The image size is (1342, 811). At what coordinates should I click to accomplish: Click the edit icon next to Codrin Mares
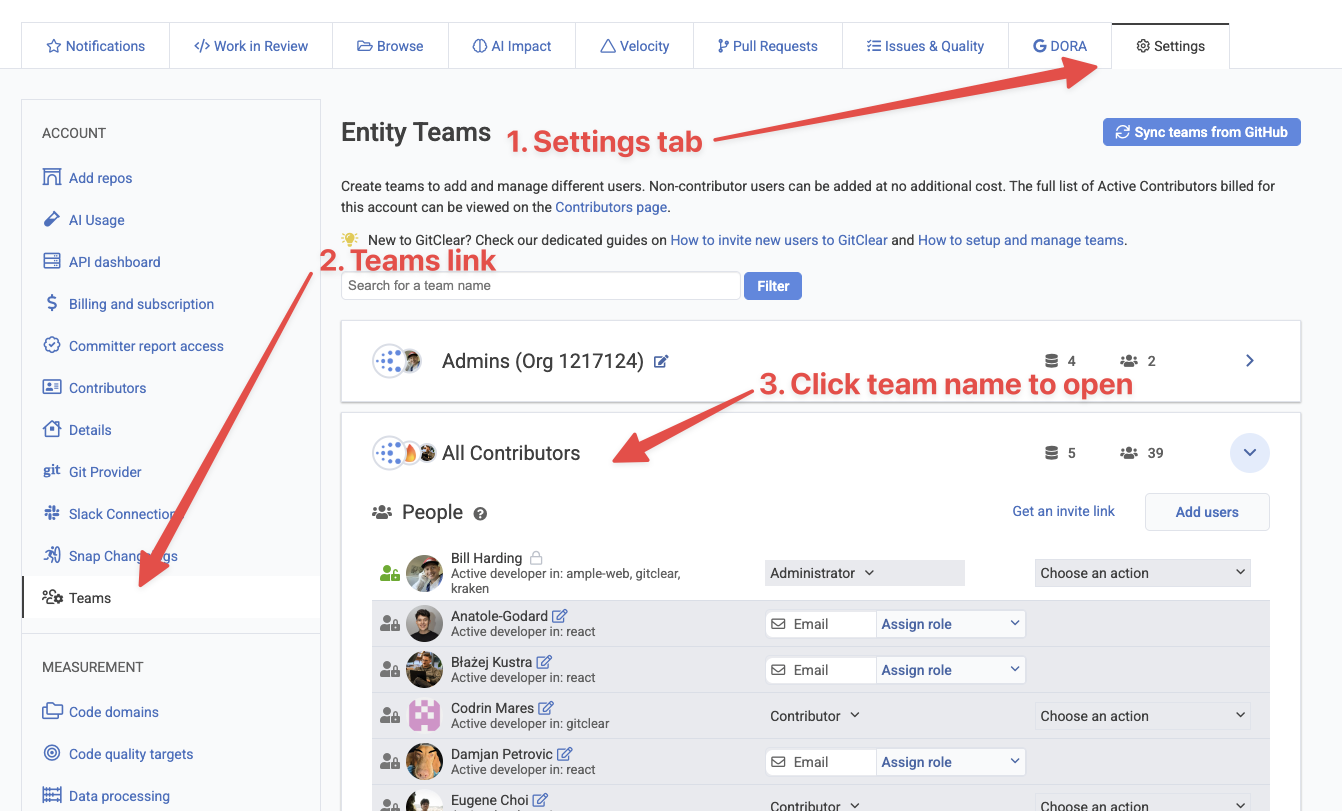(x=546, y=708)
